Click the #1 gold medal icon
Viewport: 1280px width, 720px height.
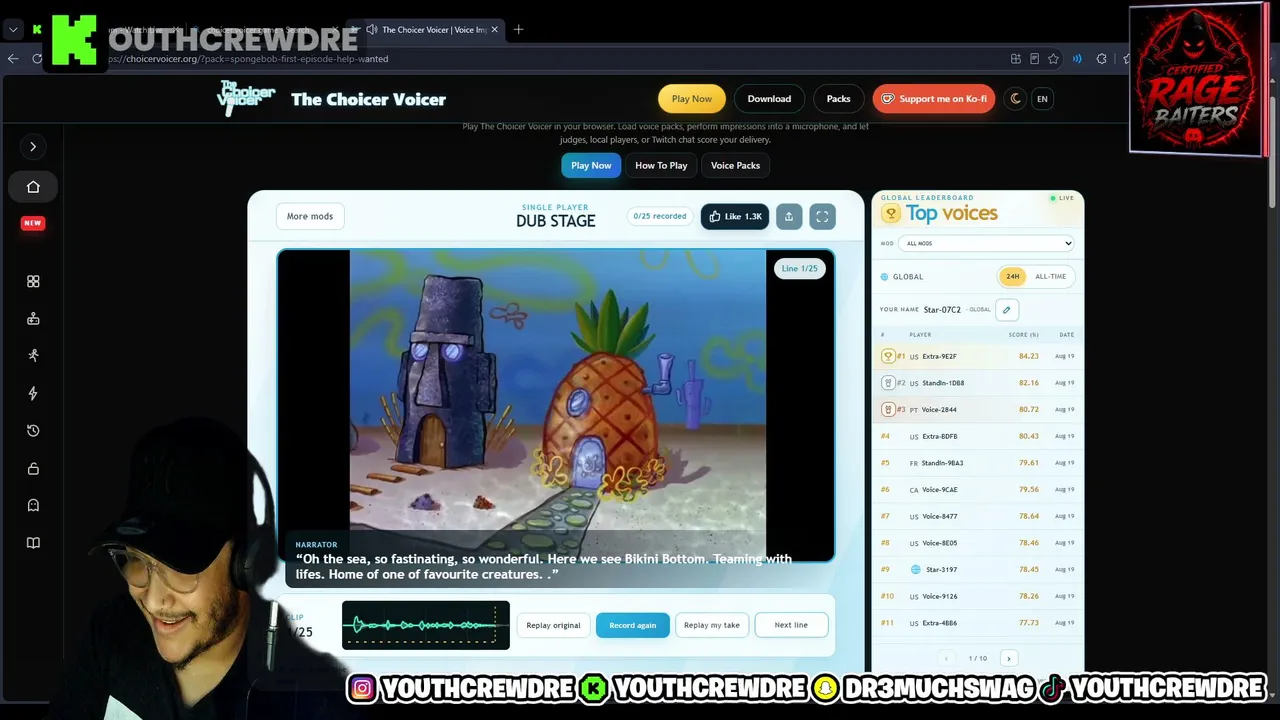tap(888, 356)
